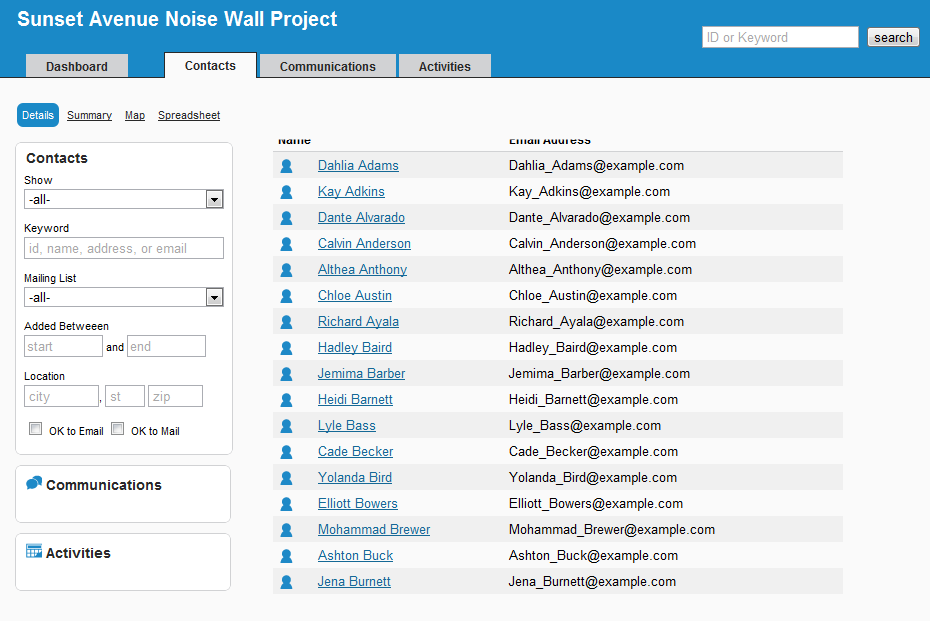Viewport: 931px width, 621px height.
Task: Tick the OK to Mail checkbox
Action: click(117, 429)
